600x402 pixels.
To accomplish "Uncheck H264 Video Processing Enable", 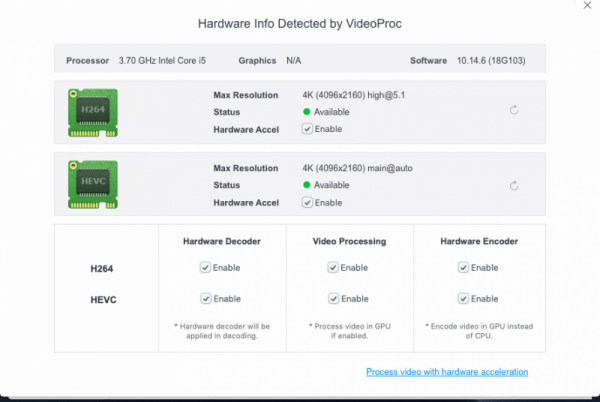I will click(x=333, y=268).
